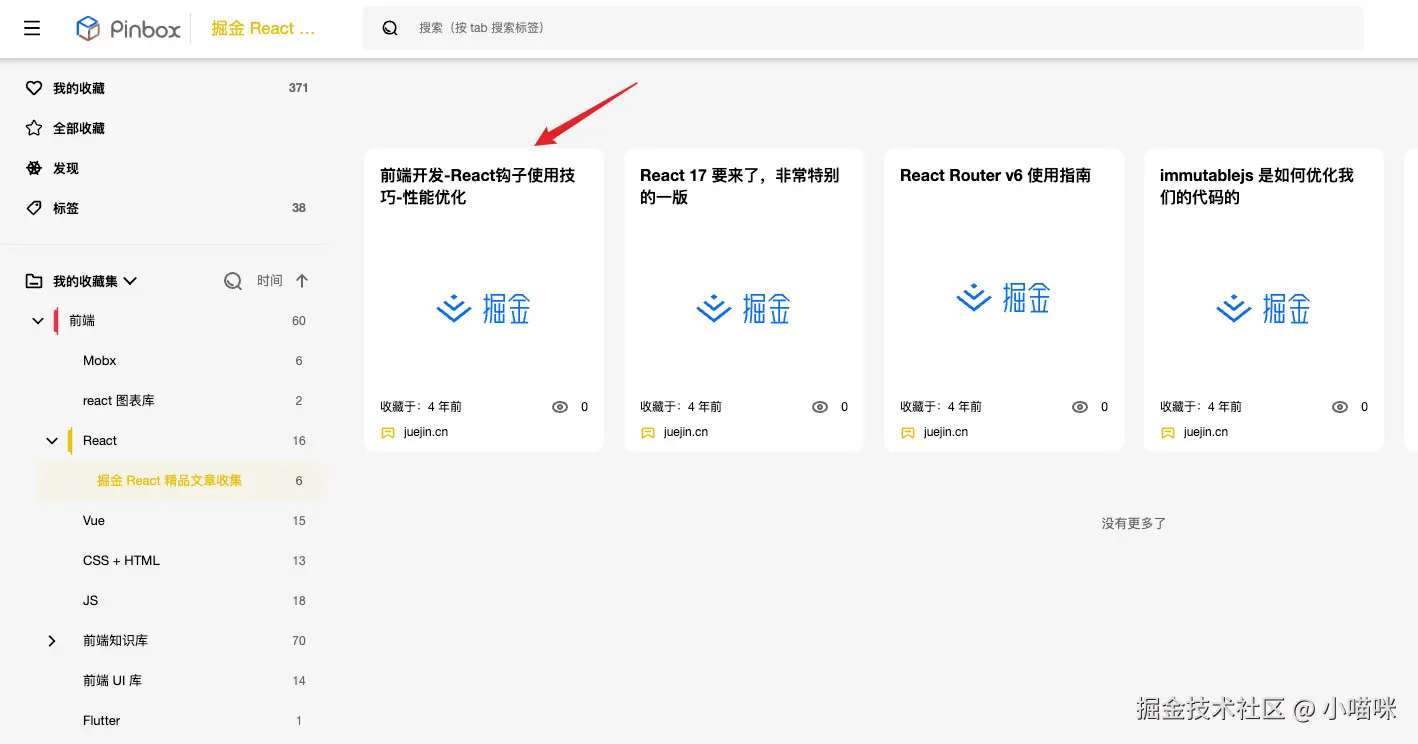Click views eye icon on React 17 card
This screenshot has width=1418, height=744.
pyautogui.click(x=820, y=407)
